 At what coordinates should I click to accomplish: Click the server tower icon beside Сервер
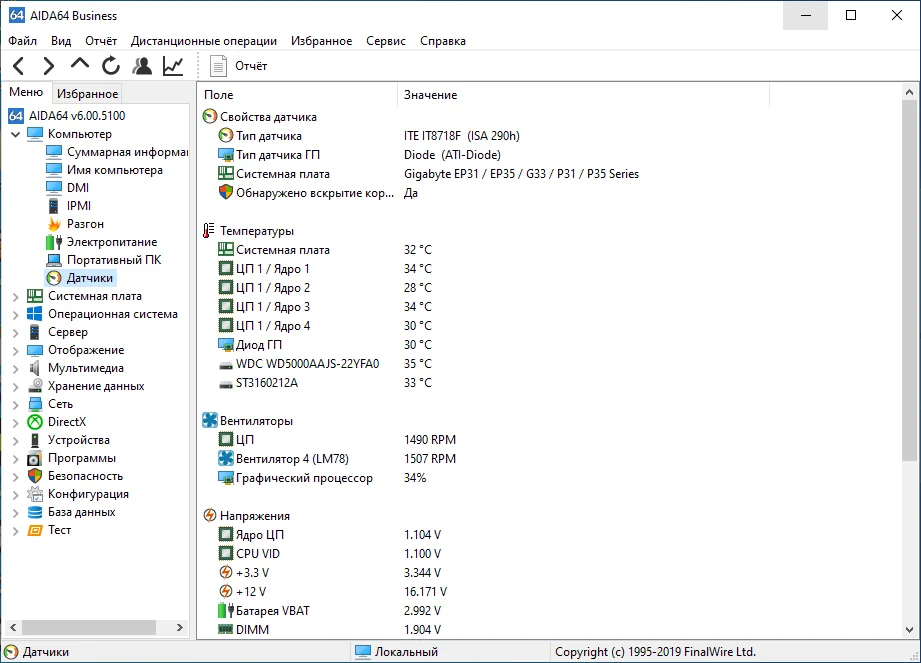[x=35, y=332]
